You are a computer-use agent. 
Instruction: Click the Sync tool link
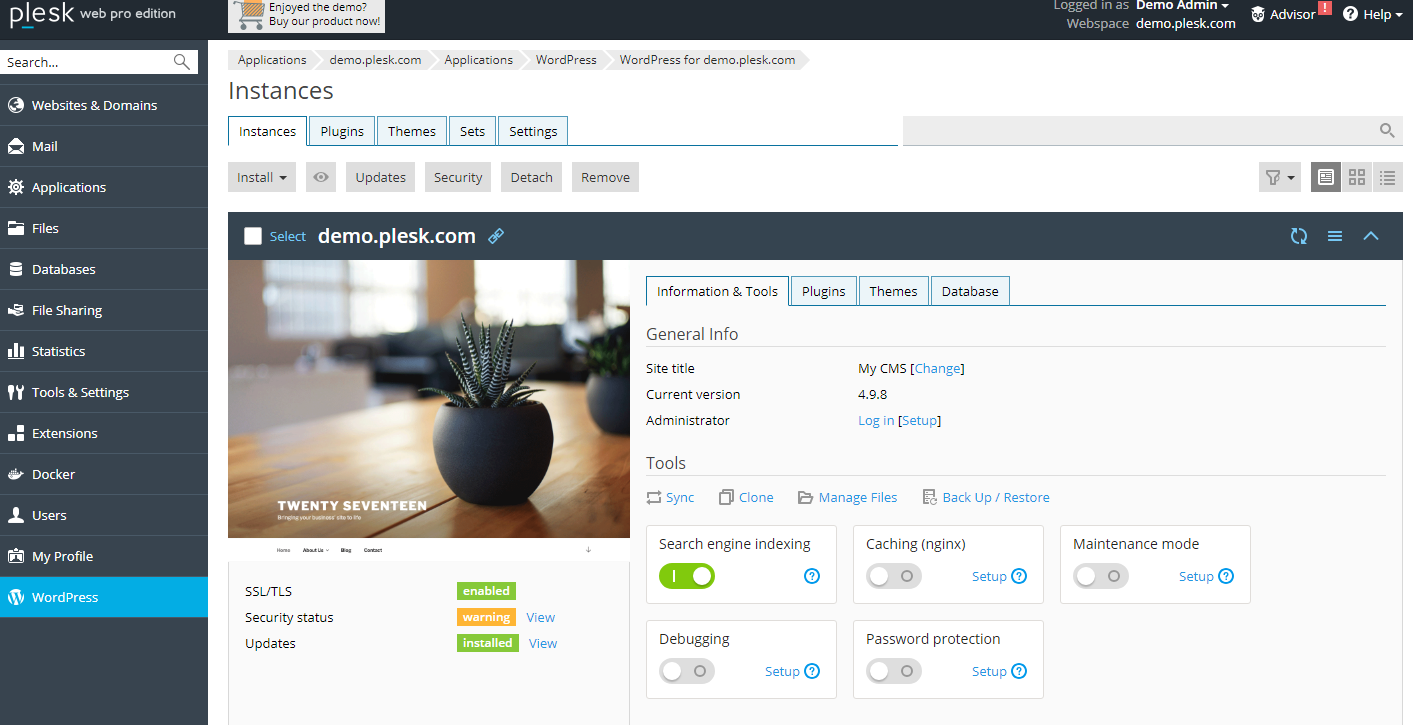click(670, 497)
